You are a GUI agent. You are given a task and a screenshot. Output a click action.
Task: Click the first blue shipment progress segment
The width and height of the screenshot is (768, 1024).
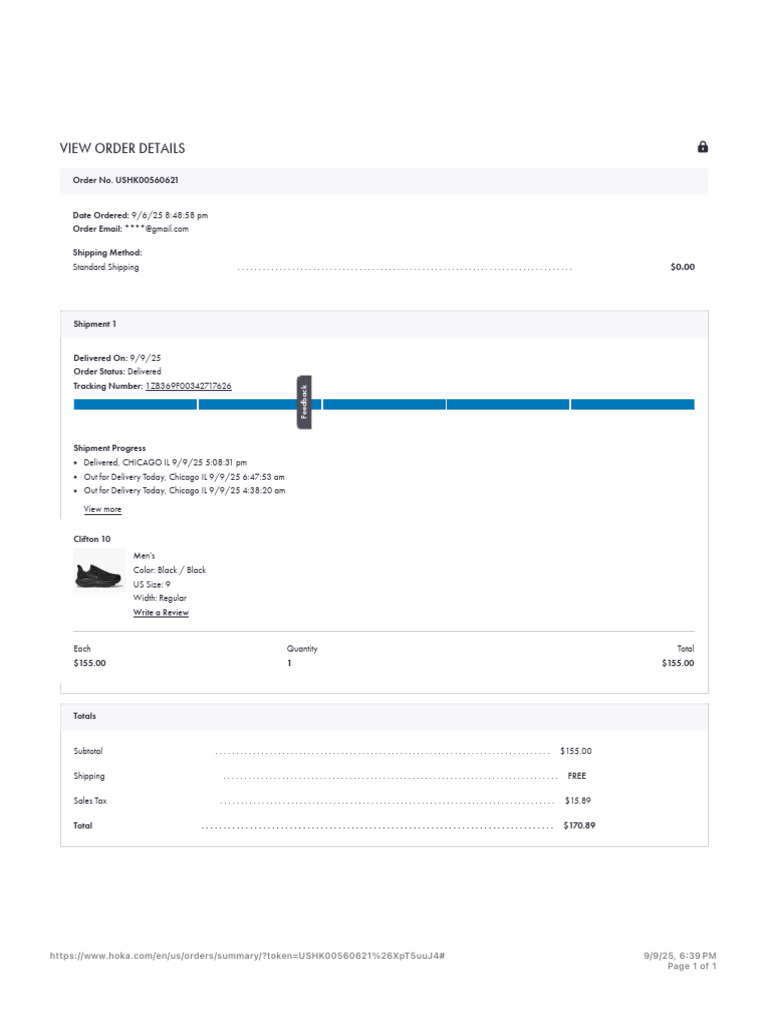(x=135, y=405)
